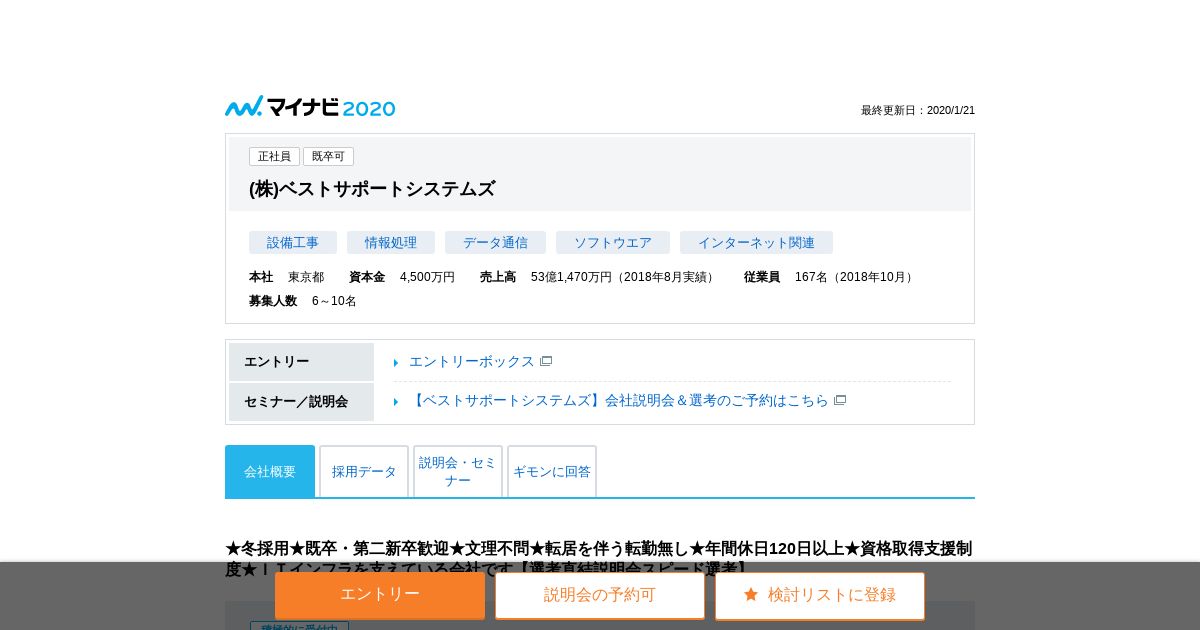Click the 売上高 53億1,470万円 value
Screen dimensions: 1200x630
[x=624, y=277]
